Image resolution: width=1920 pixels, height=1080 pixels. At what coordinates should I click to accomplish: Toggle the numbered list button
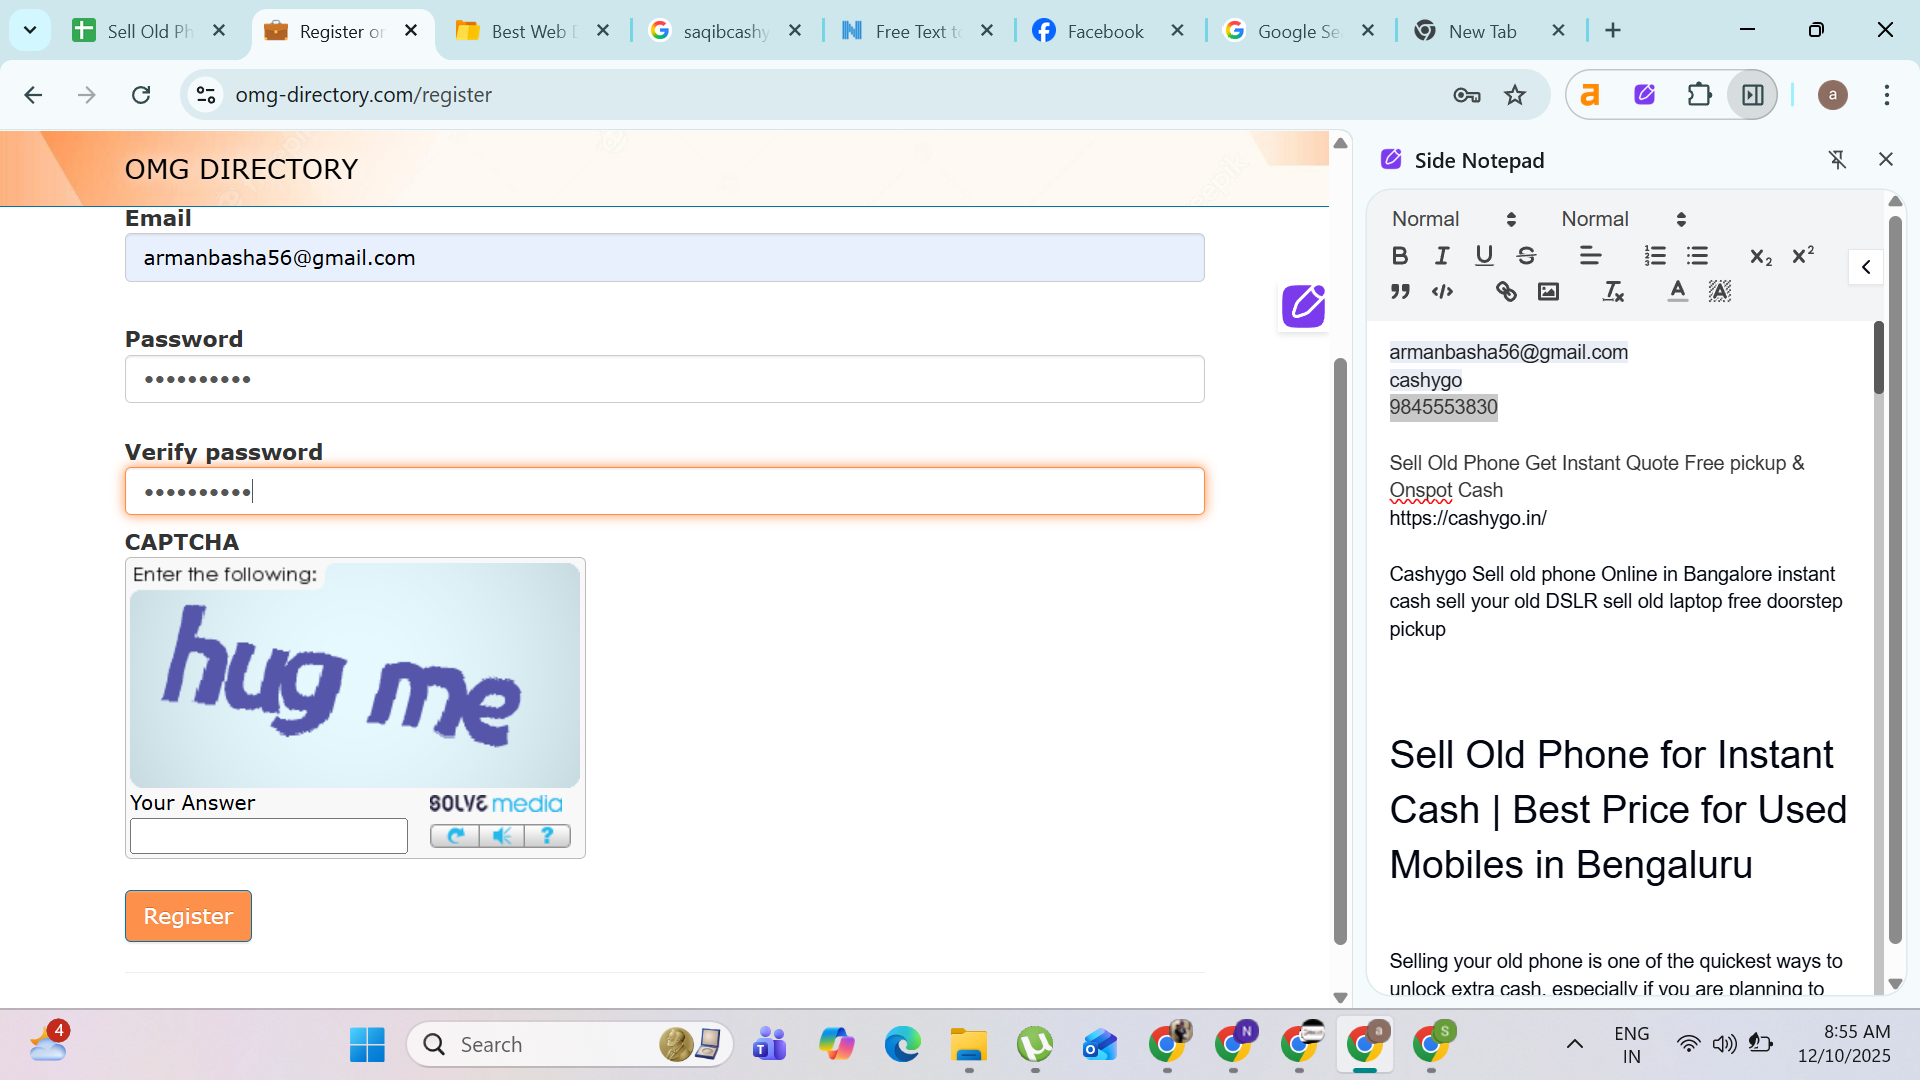click(1655, 256)
